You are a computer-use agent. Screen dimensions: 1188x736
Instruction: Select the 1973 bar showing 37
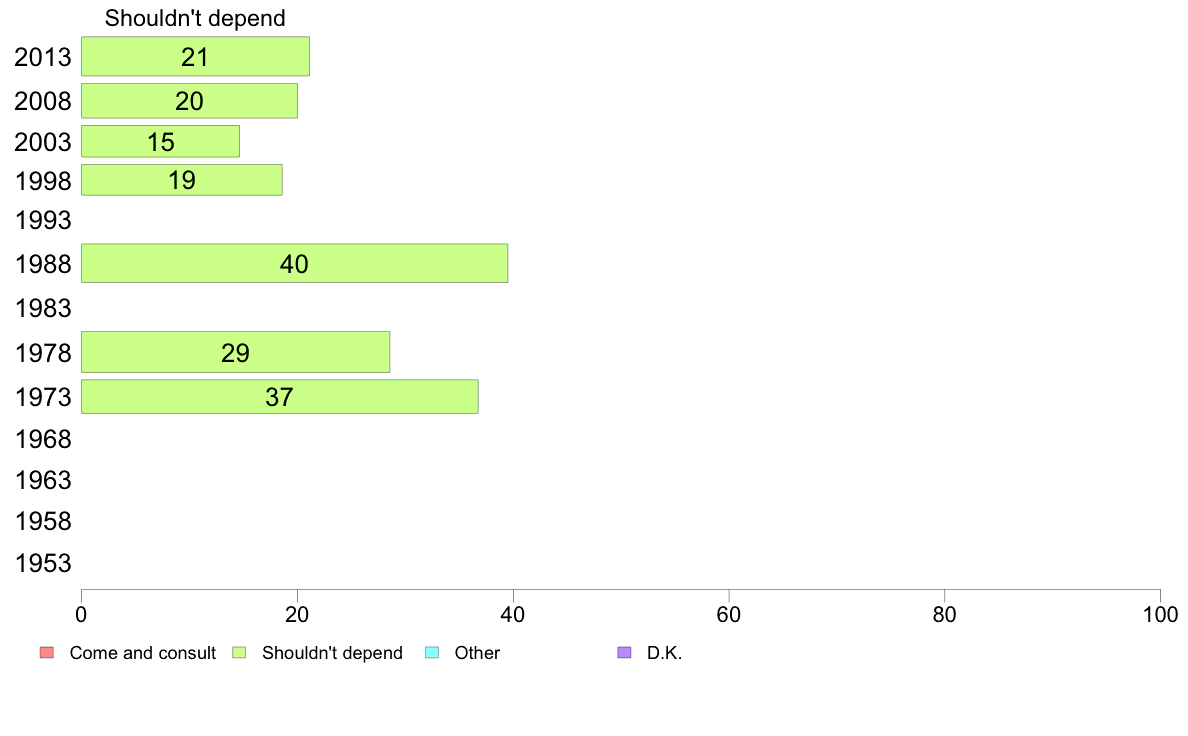[279, 397]
